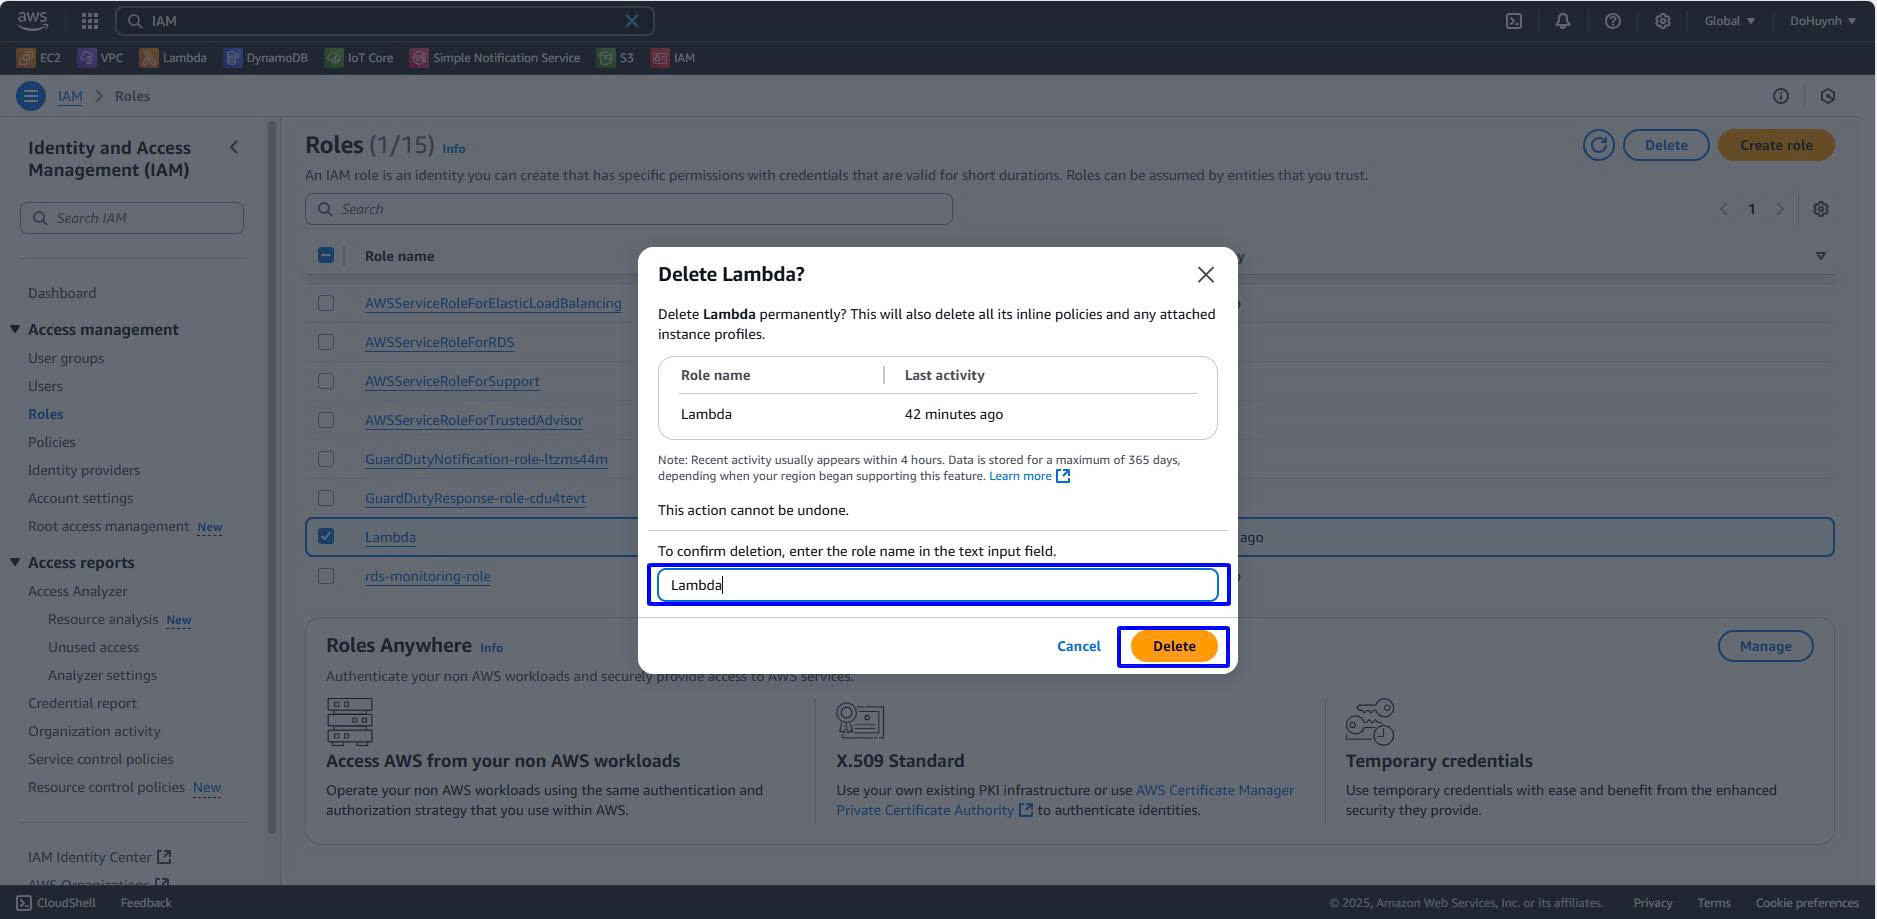Toggle the hamburger navigation menu
Viewport: 1877px width, 919px height.
click(31, 96)
